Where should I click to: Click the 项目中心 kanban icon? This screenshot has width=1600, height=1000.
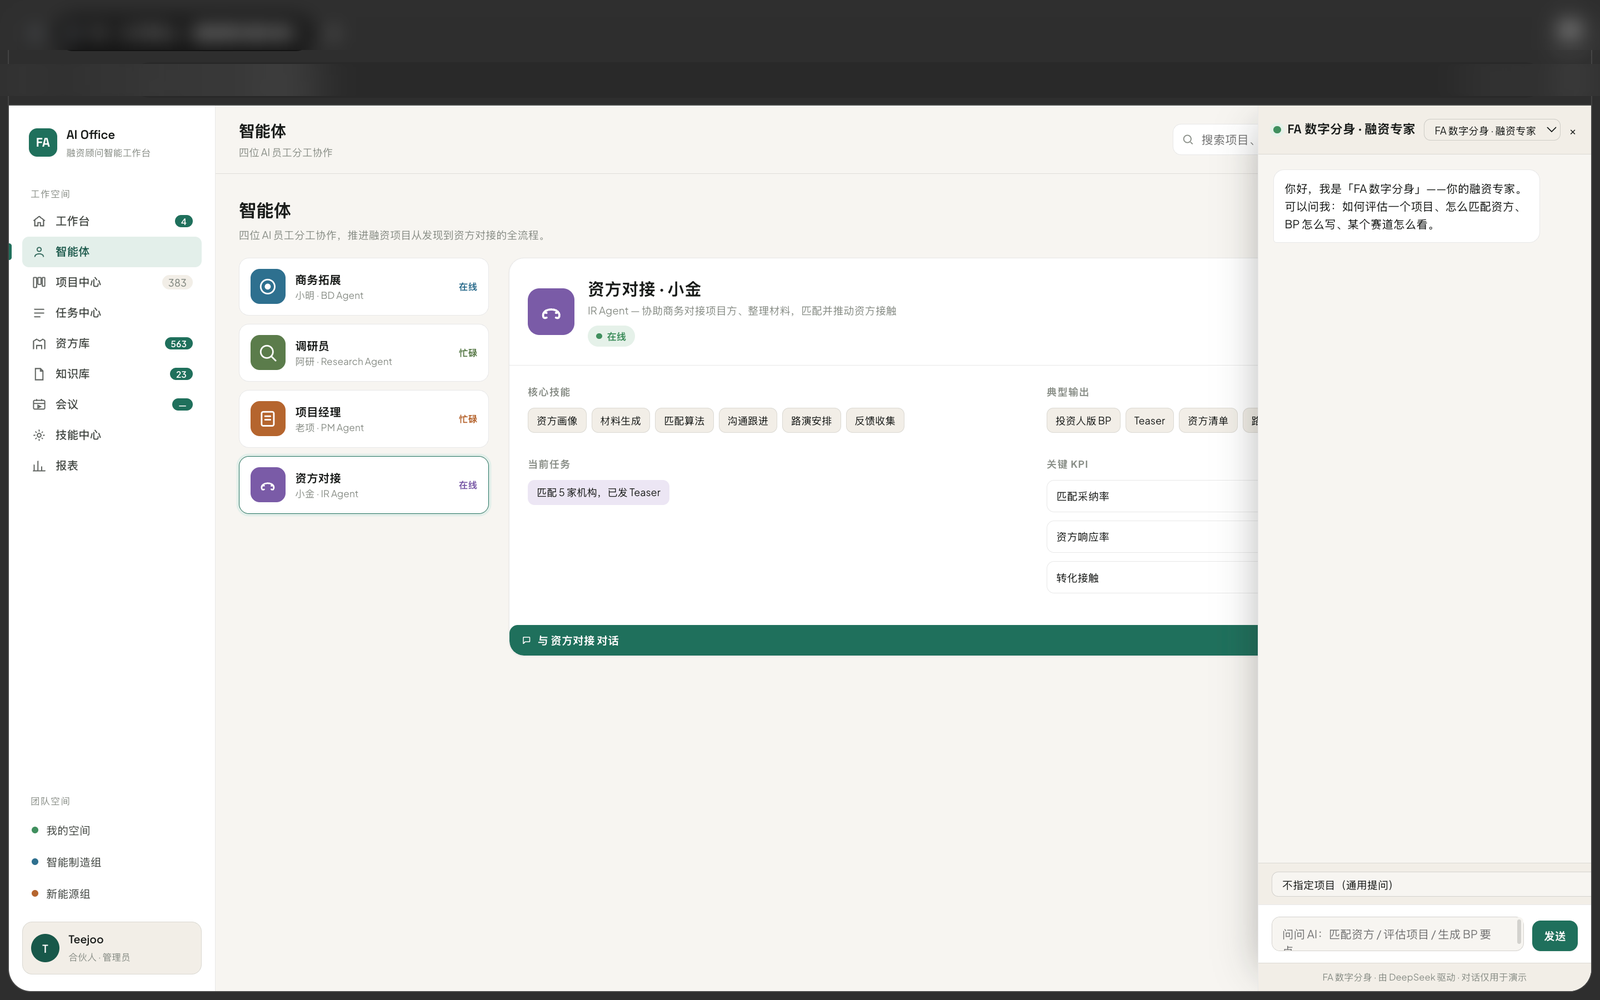[39, 282]
